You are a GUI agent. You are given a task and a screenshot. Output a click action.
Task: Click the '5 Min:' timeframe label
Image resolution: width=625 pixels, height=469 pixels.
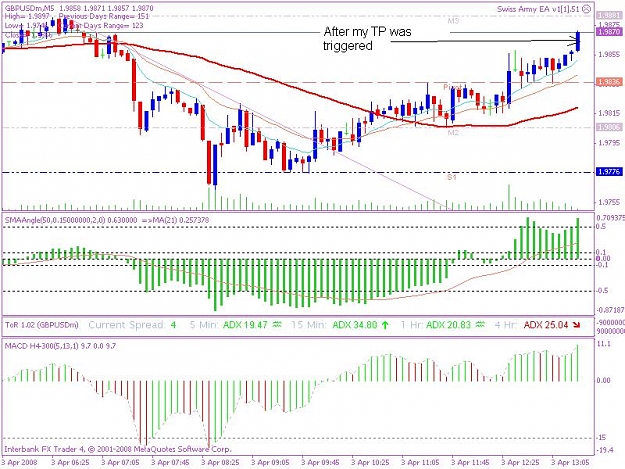[x=204, y=325]
